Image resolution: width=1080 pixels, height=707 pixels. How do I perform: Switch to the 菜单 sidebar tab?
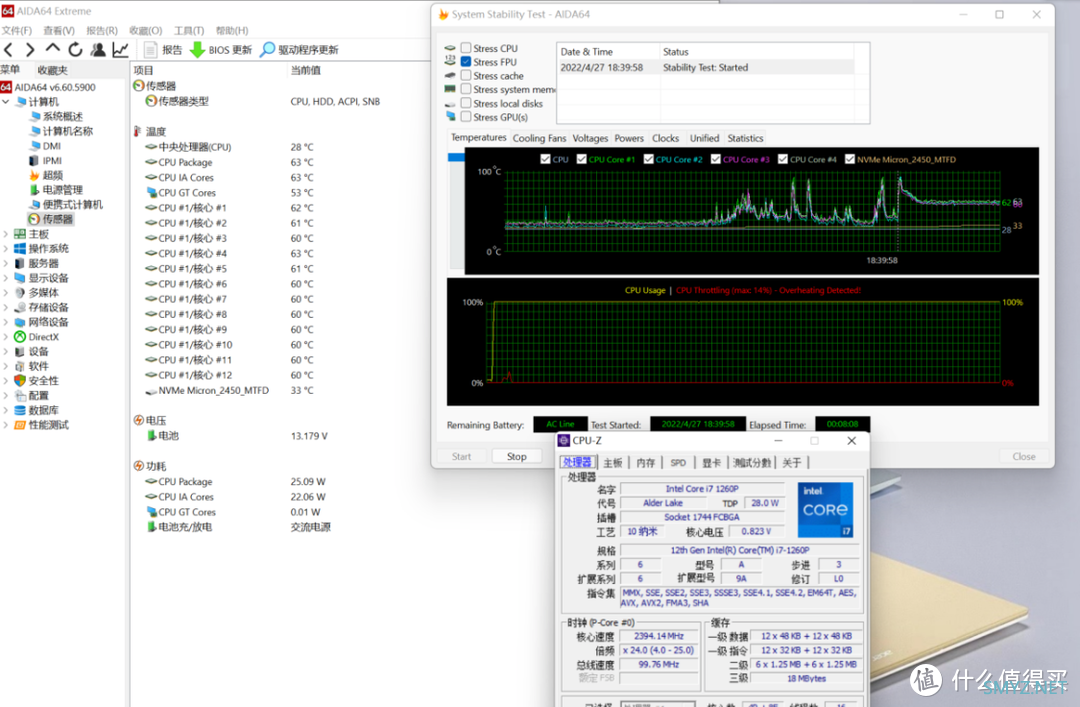click(x=10, y=70)
